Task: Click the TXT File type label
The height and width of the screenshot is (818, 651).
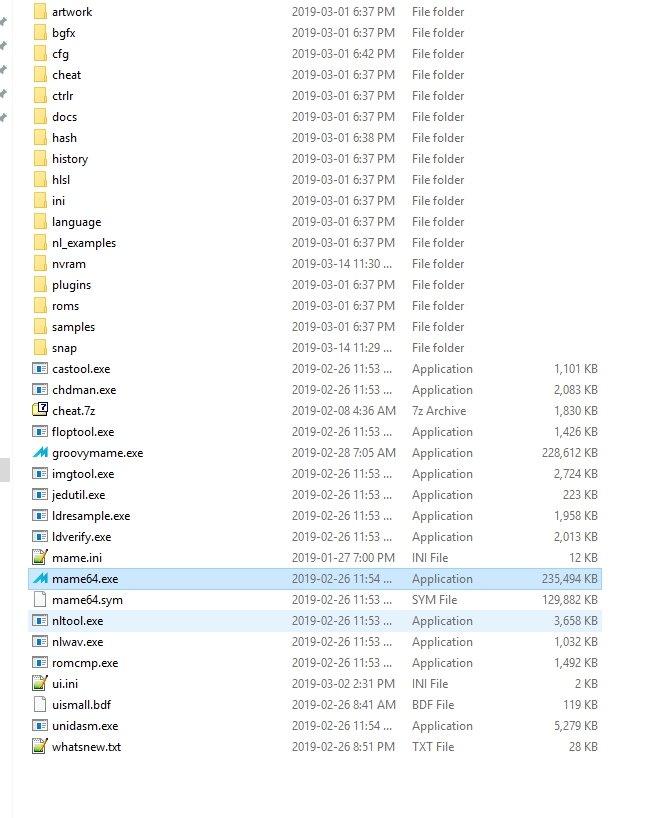Action: point(433,747)
